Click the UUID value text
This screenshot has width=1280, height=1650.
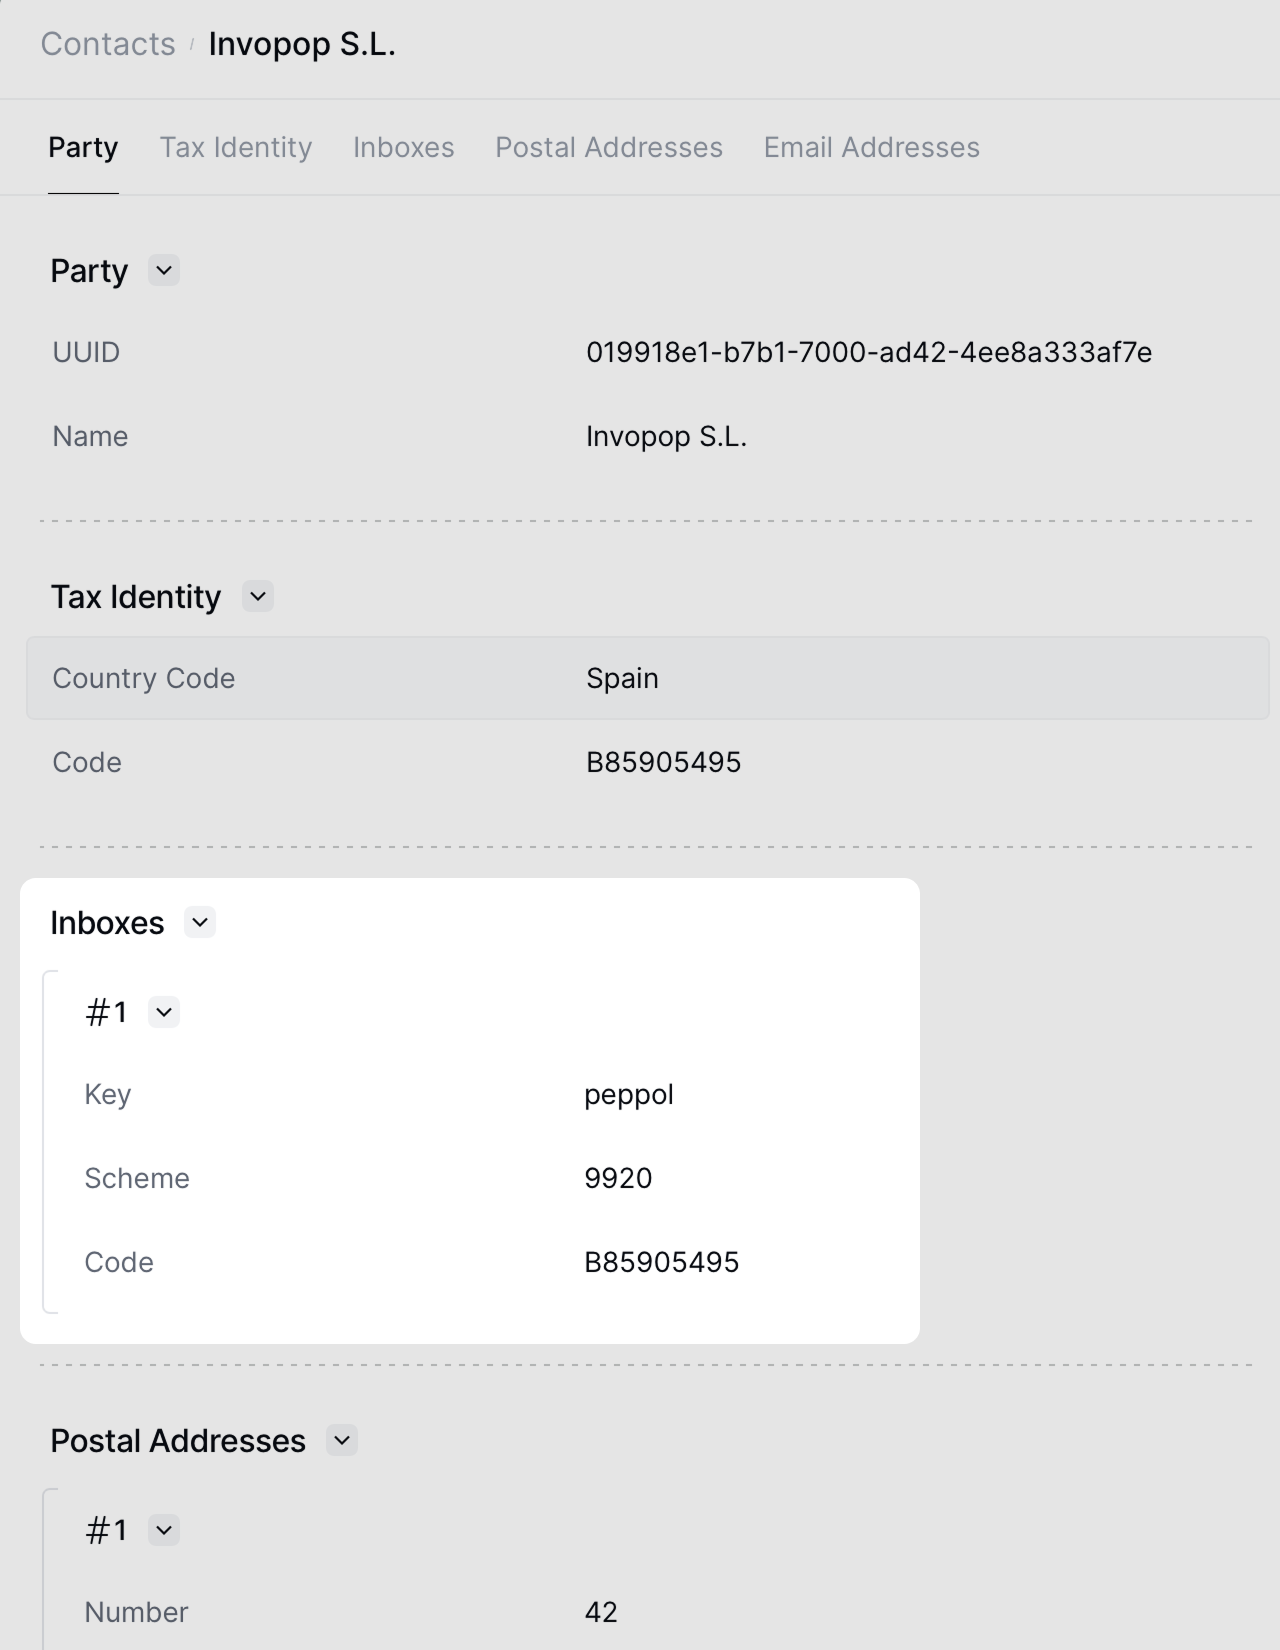tap(869, 352)
